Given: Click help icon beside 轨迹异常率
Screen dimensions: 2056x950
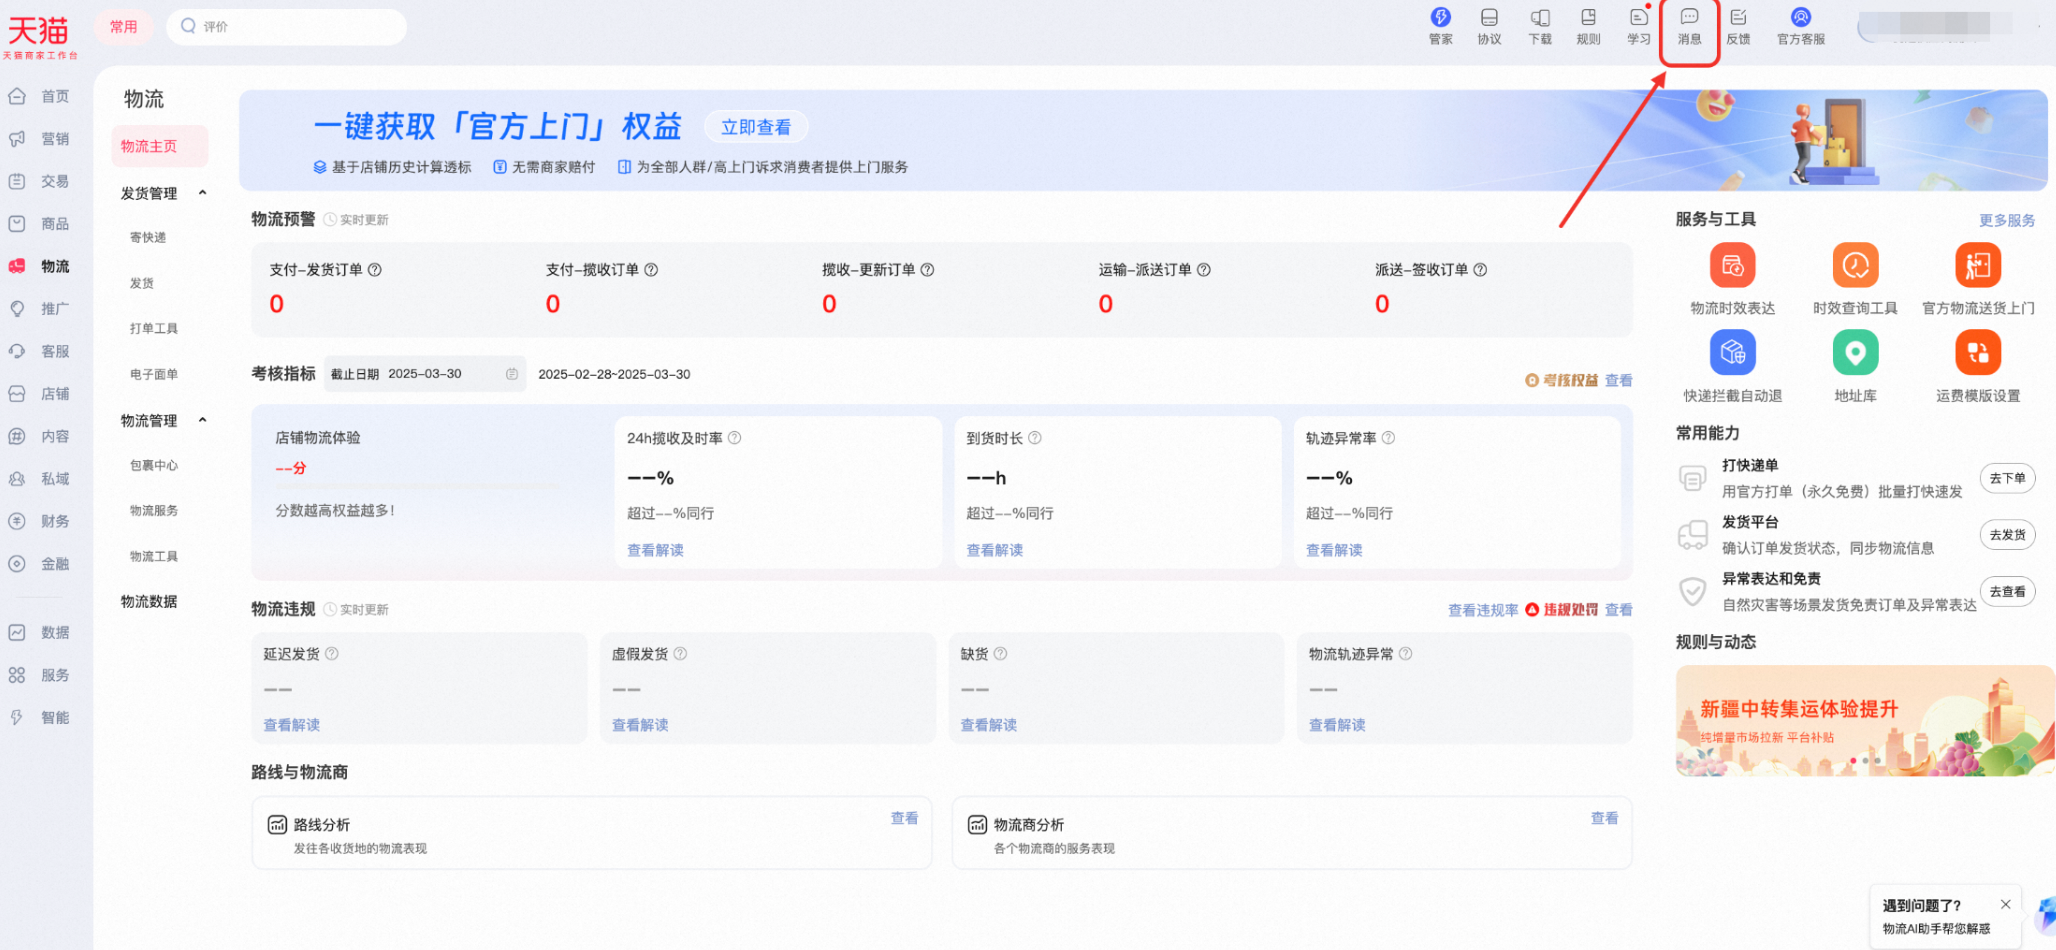Looking at the screenshot, I should point(1388,438).
